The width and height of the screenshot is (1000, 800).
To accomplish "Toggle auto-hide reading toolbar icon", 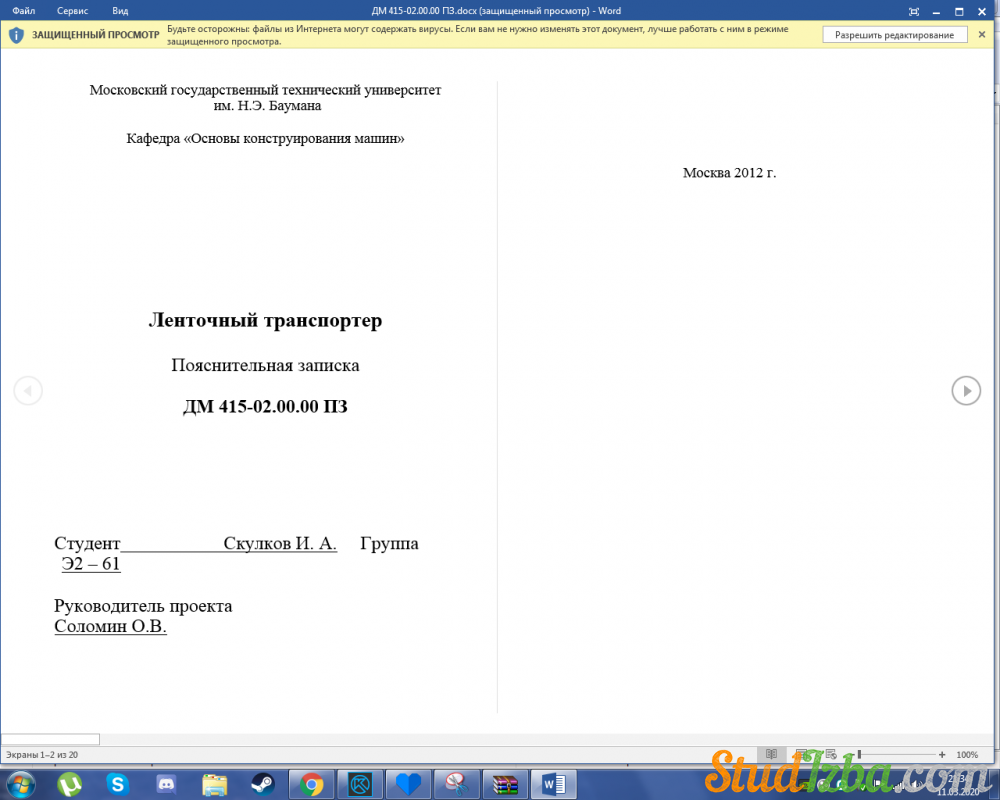I will (x=913, y=11).
